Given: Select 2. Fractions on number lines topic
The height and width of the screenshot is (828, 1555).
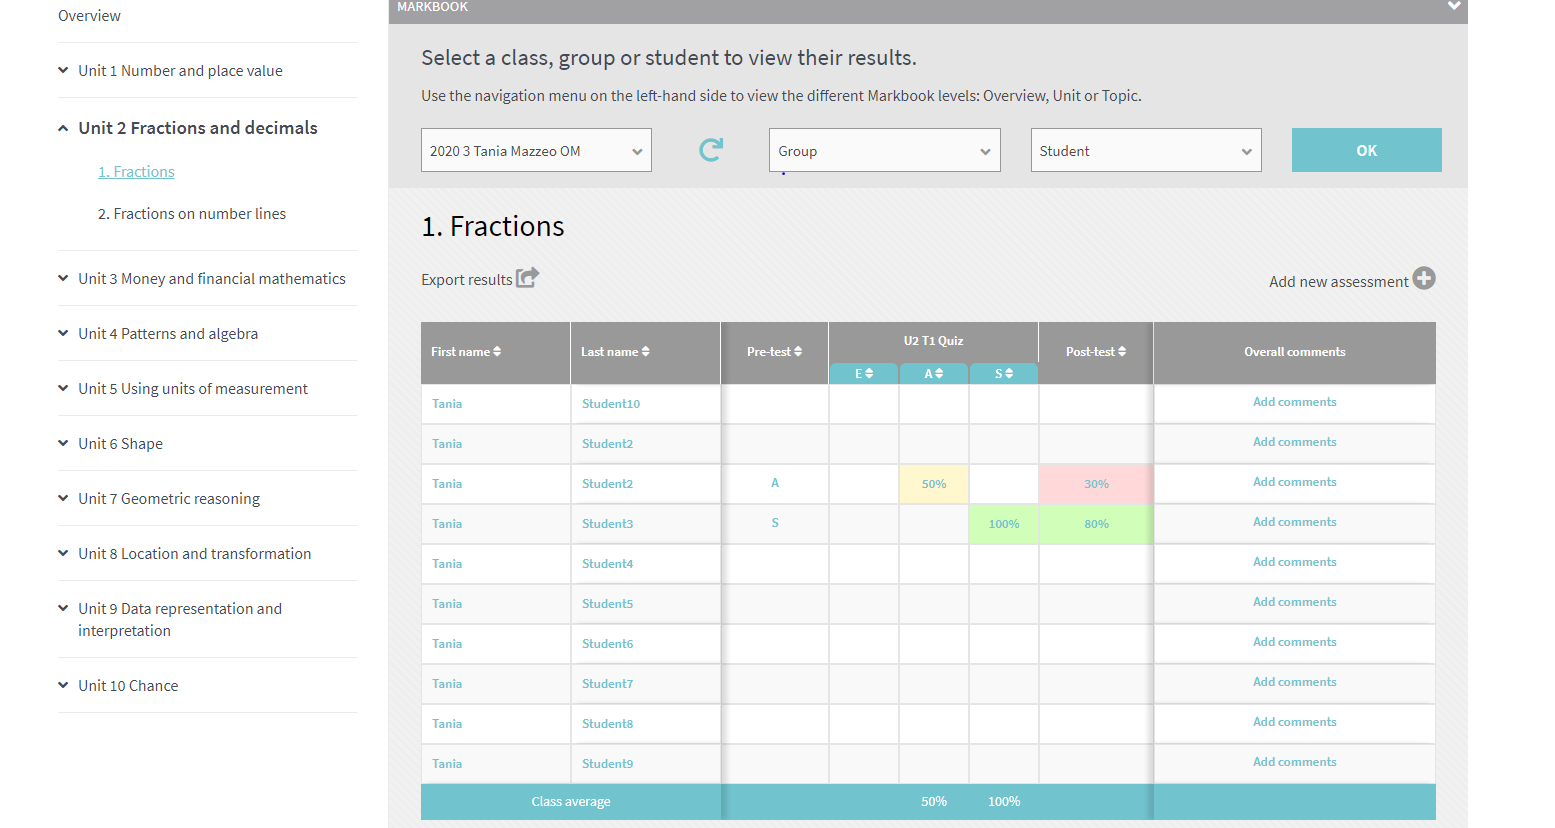Looking at the screenshot, I should point(192,213).
